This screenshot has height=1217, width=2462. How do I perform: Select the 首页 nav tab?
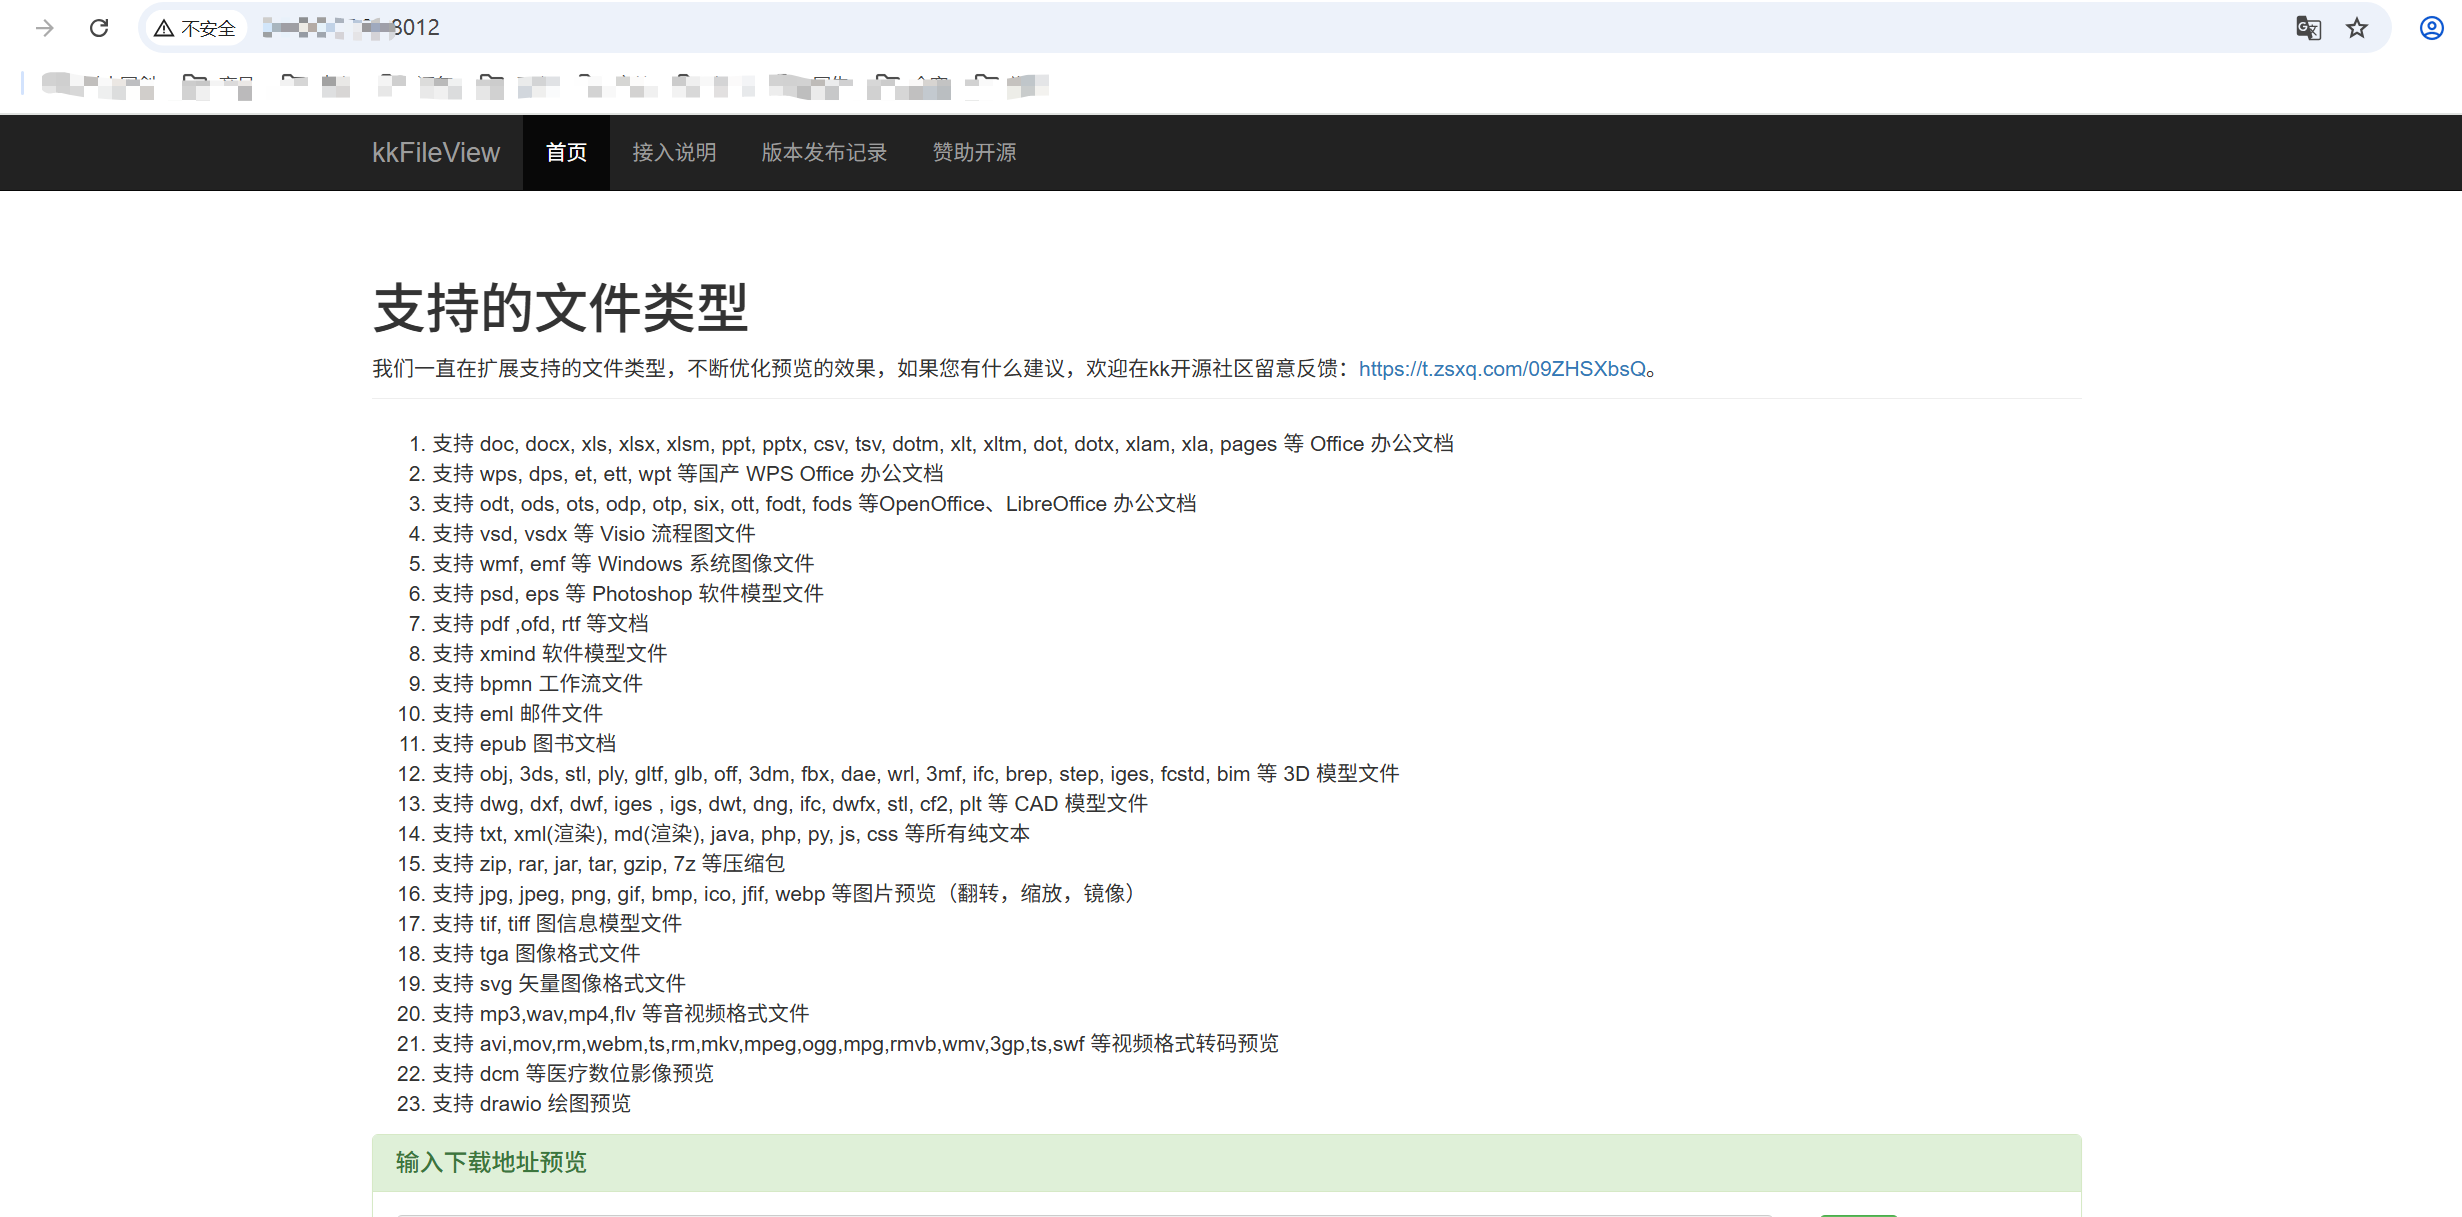point(566,152)
